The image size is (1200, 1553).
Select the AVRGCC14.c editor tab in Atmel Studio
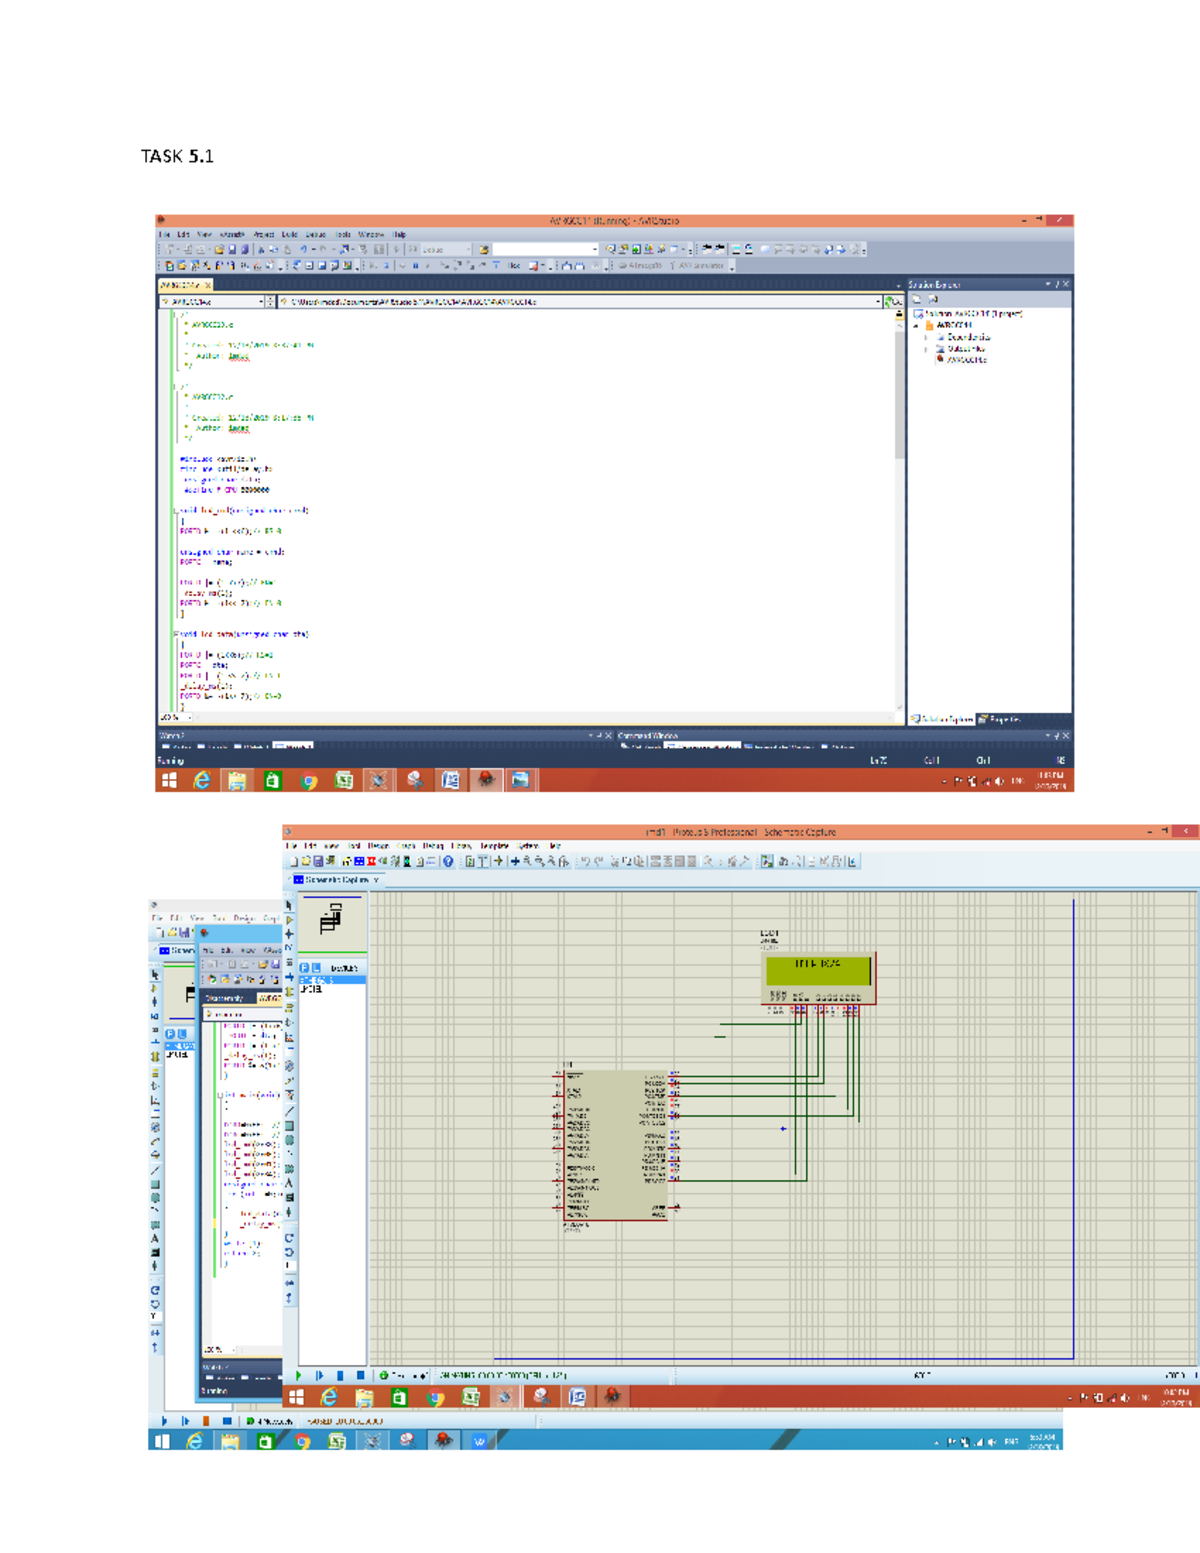coord(180,285)
